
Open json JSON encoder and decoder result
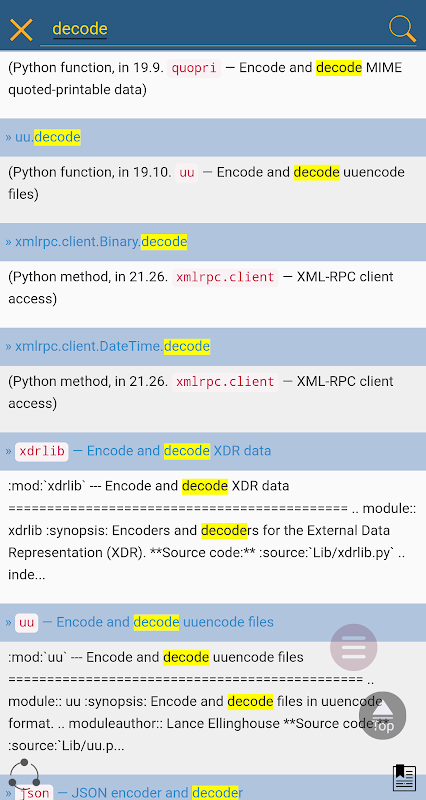coord(130,792)
